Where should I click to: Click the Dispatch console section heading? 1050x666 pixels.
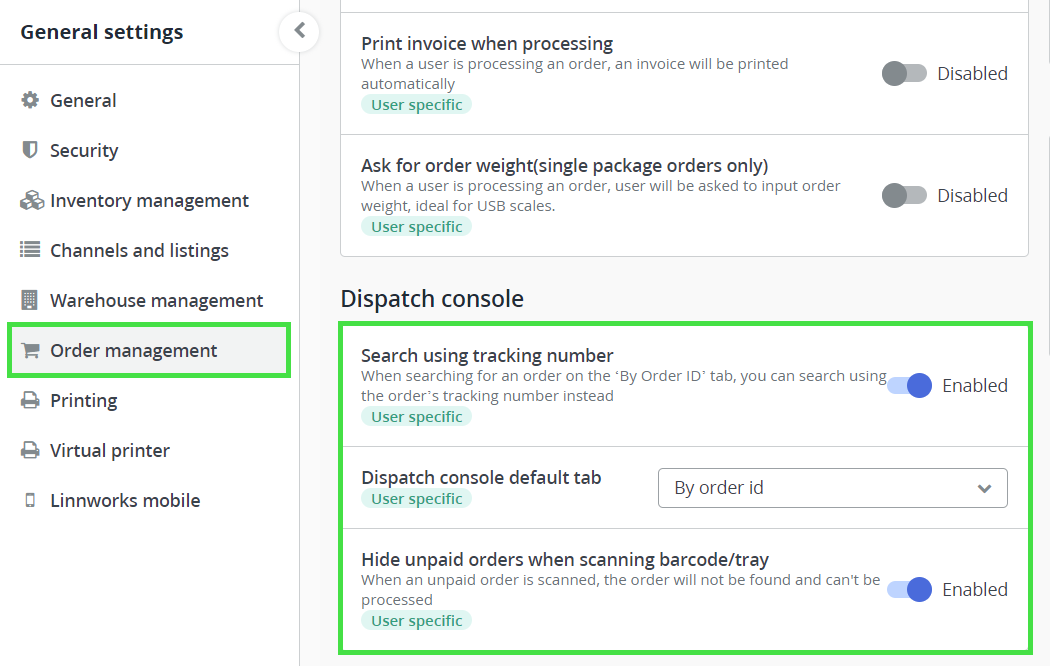[x=432, y=299]
